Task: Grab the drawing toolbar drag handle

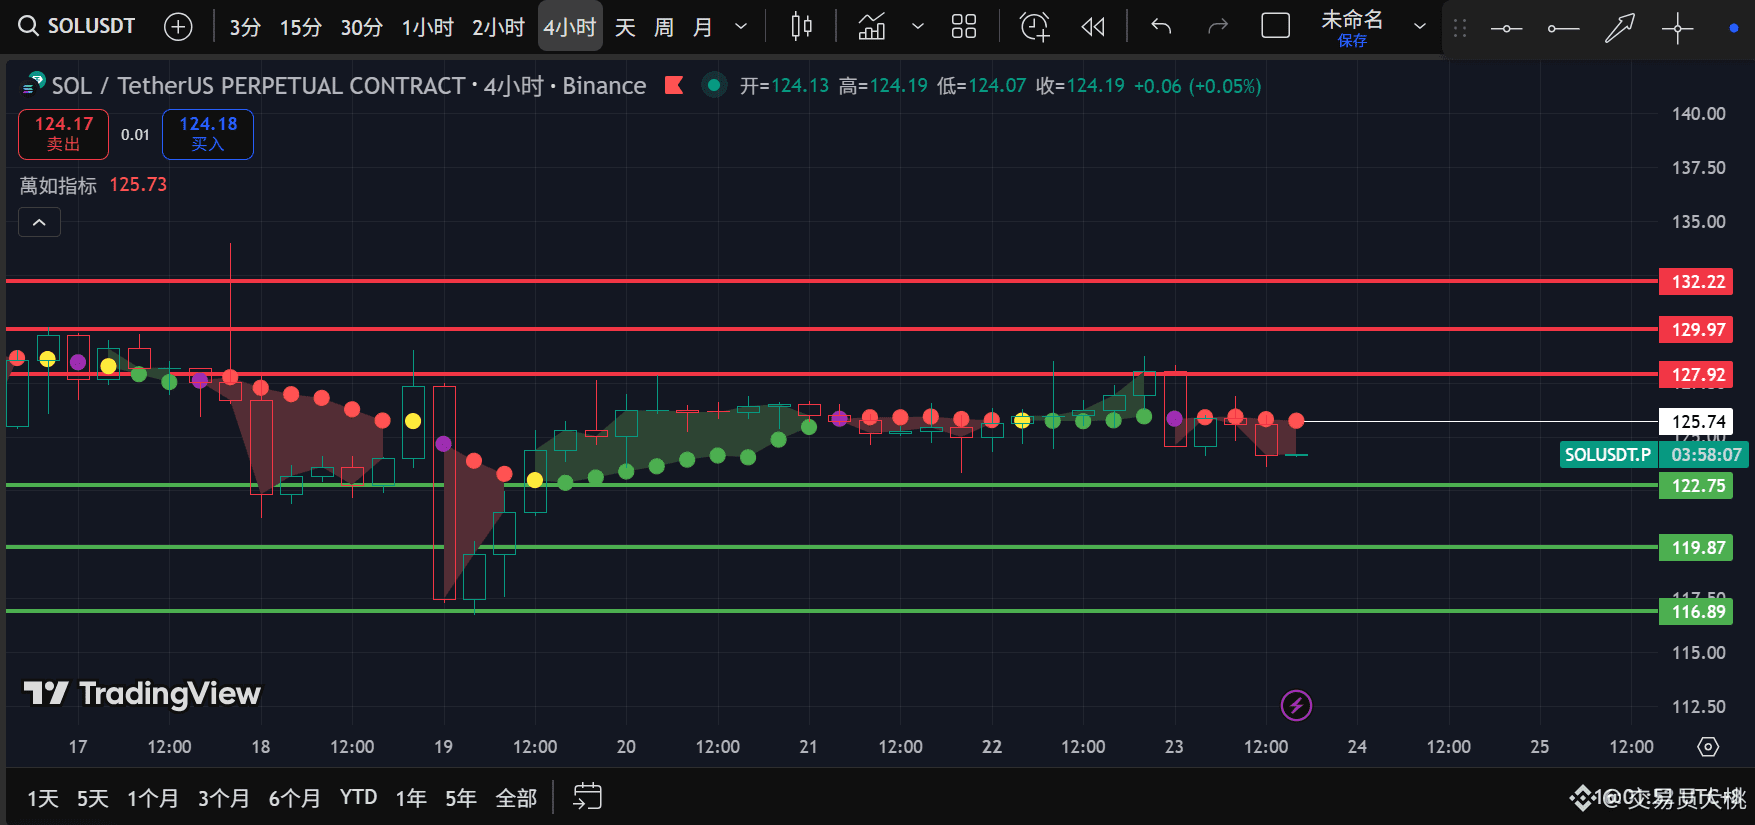Action: pyautogui.click(x=1460, y=29)
